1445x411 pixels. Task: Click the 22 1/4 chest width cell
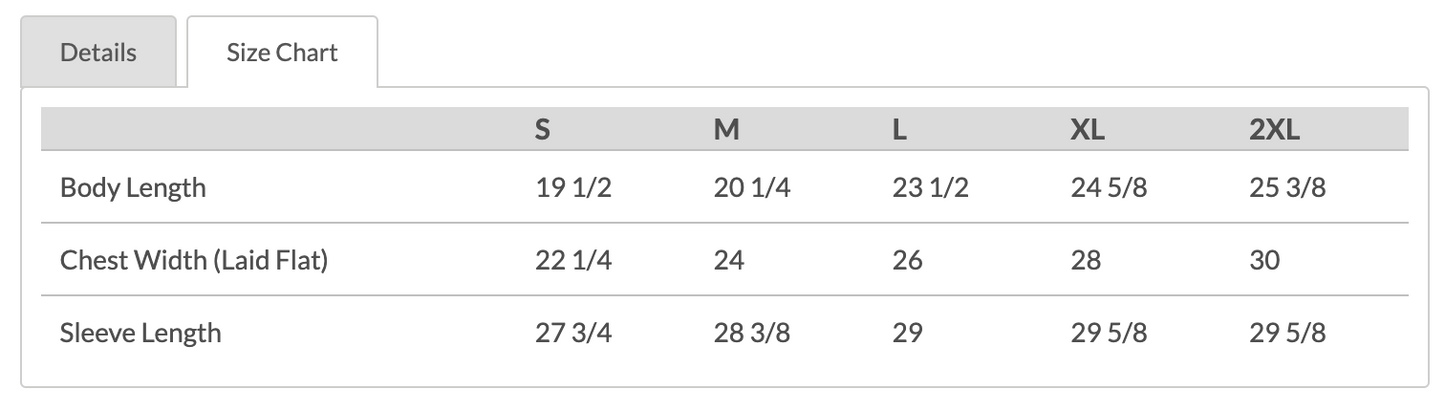point(573,260)
